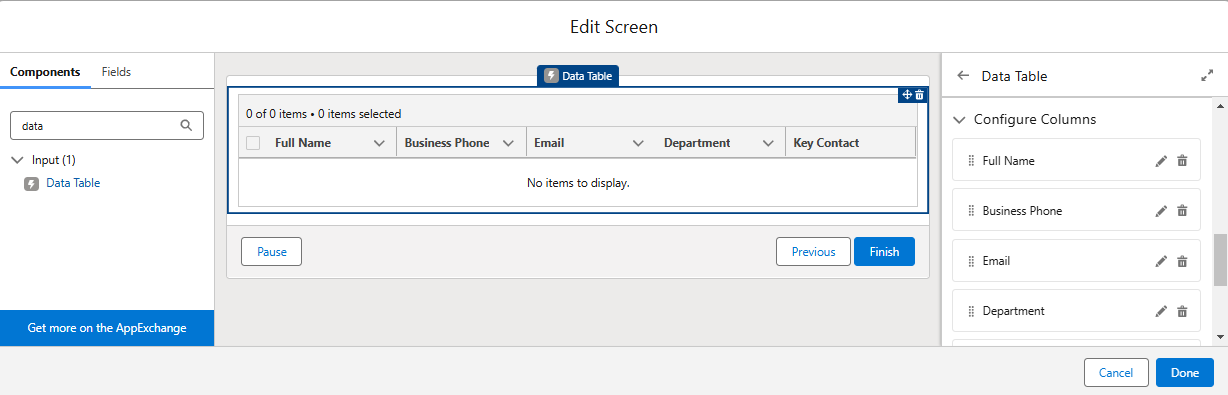
Task: Click the move handle icon on the Data Table component
Action: [x=907, y=95]
